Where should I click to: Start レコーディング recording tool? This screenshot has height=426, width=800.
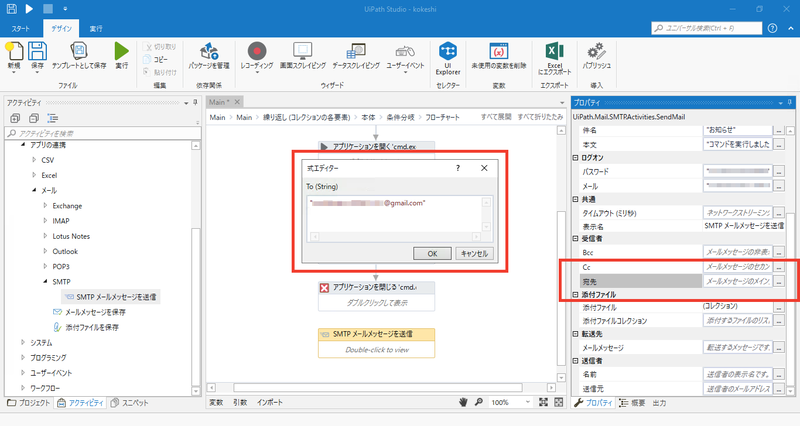(x=257, y=56)
